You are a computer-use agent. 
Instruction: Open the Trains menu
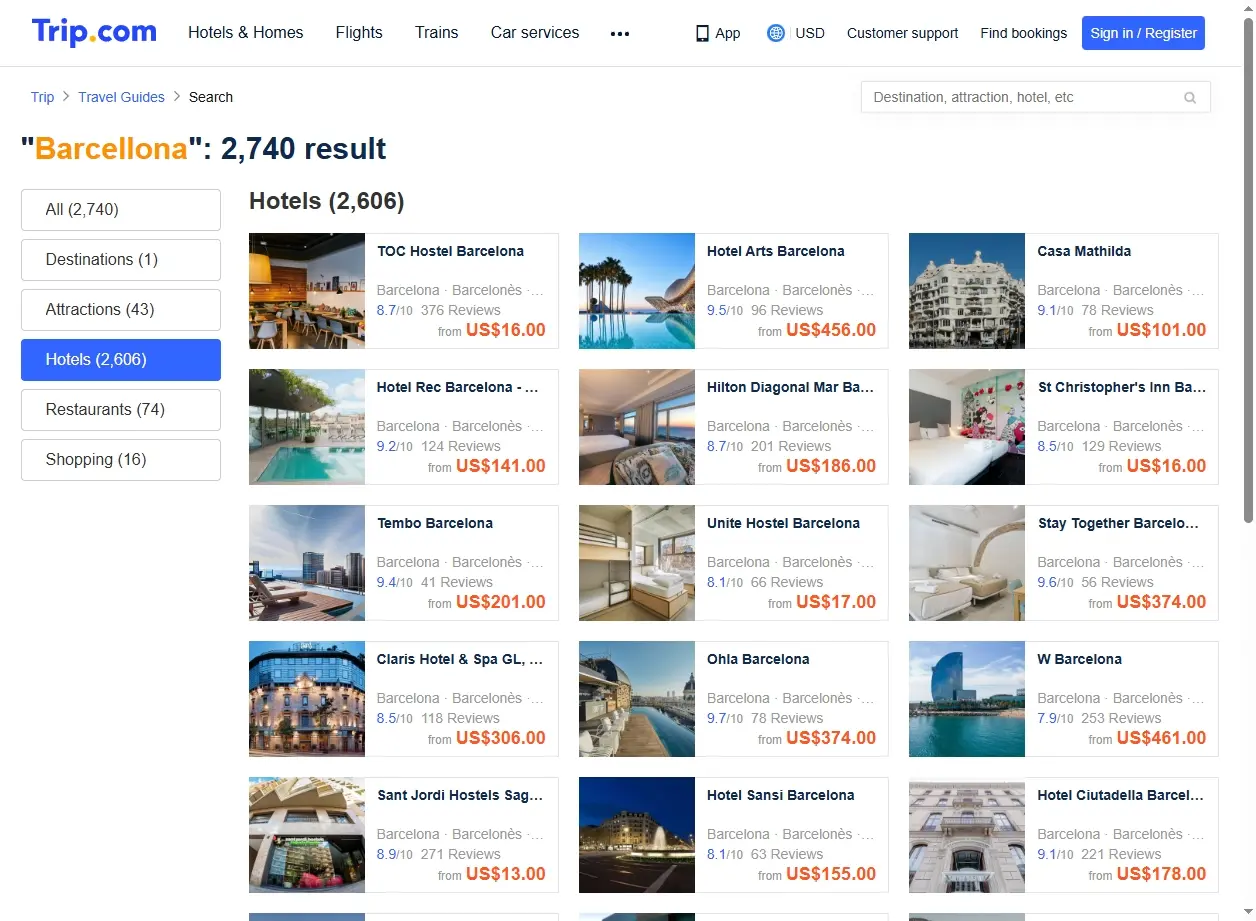(437, 33)
